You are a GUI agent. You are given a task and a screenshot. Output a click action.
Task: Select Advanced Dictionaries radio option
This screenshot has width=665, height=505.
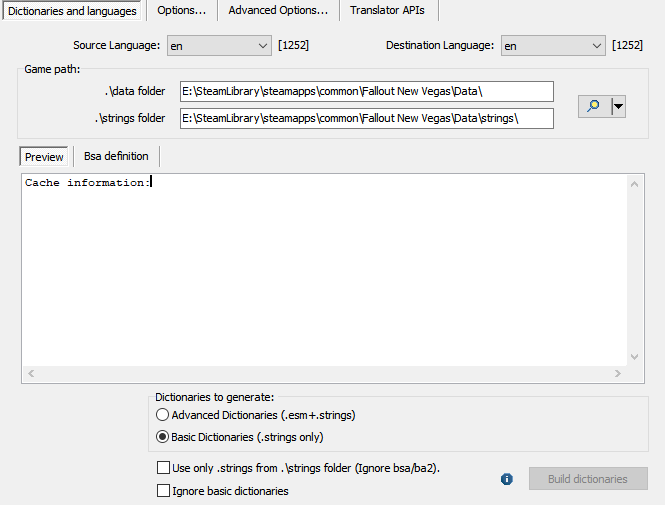162,415
